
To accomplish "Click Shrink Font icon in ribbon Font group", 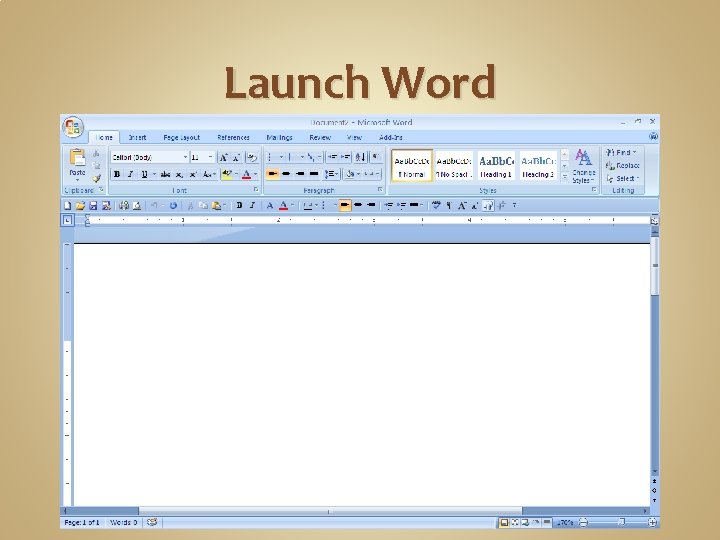I will [236, 158].
